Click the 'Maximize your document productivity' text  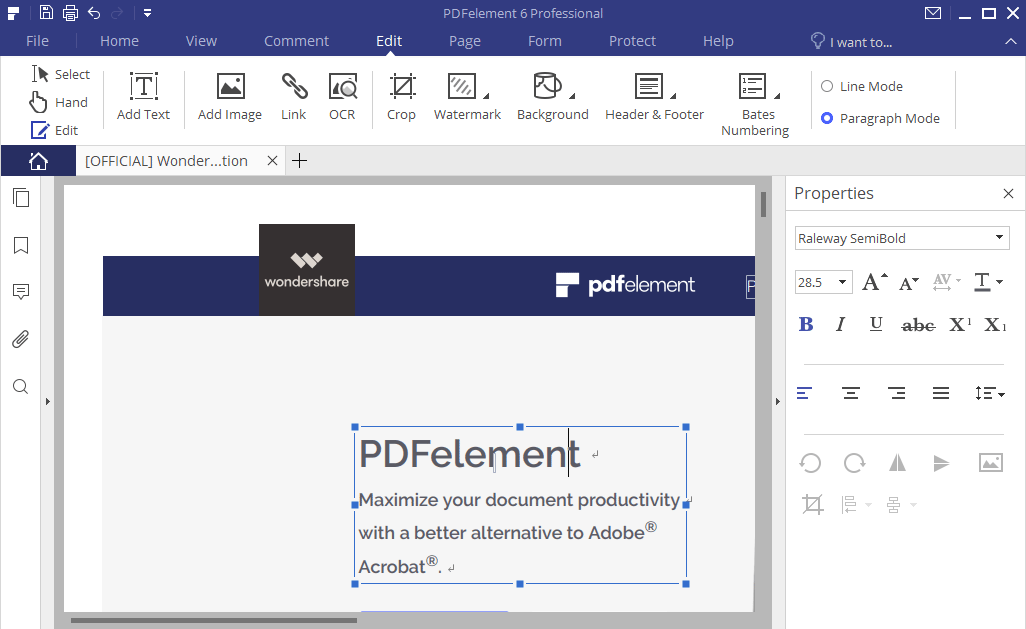(520, 500)
